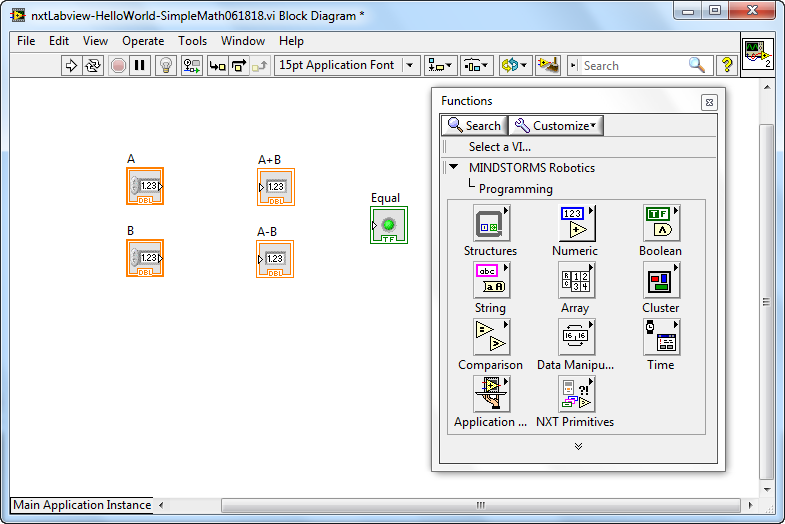Open Customize dropdown in Functions palette
This screenshot has width=785, height=524.
point(556,126)
